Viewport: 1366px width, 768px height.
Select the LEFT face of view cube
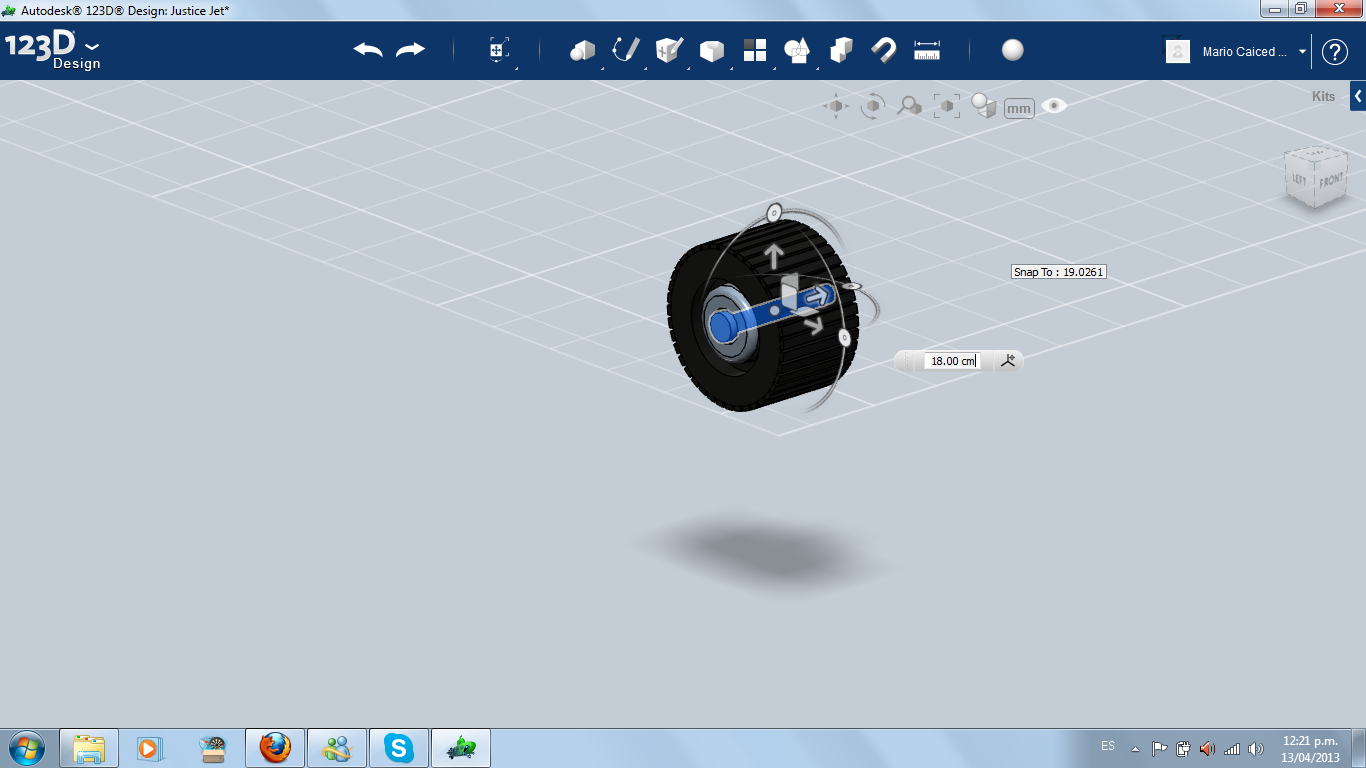[1299, 180]
